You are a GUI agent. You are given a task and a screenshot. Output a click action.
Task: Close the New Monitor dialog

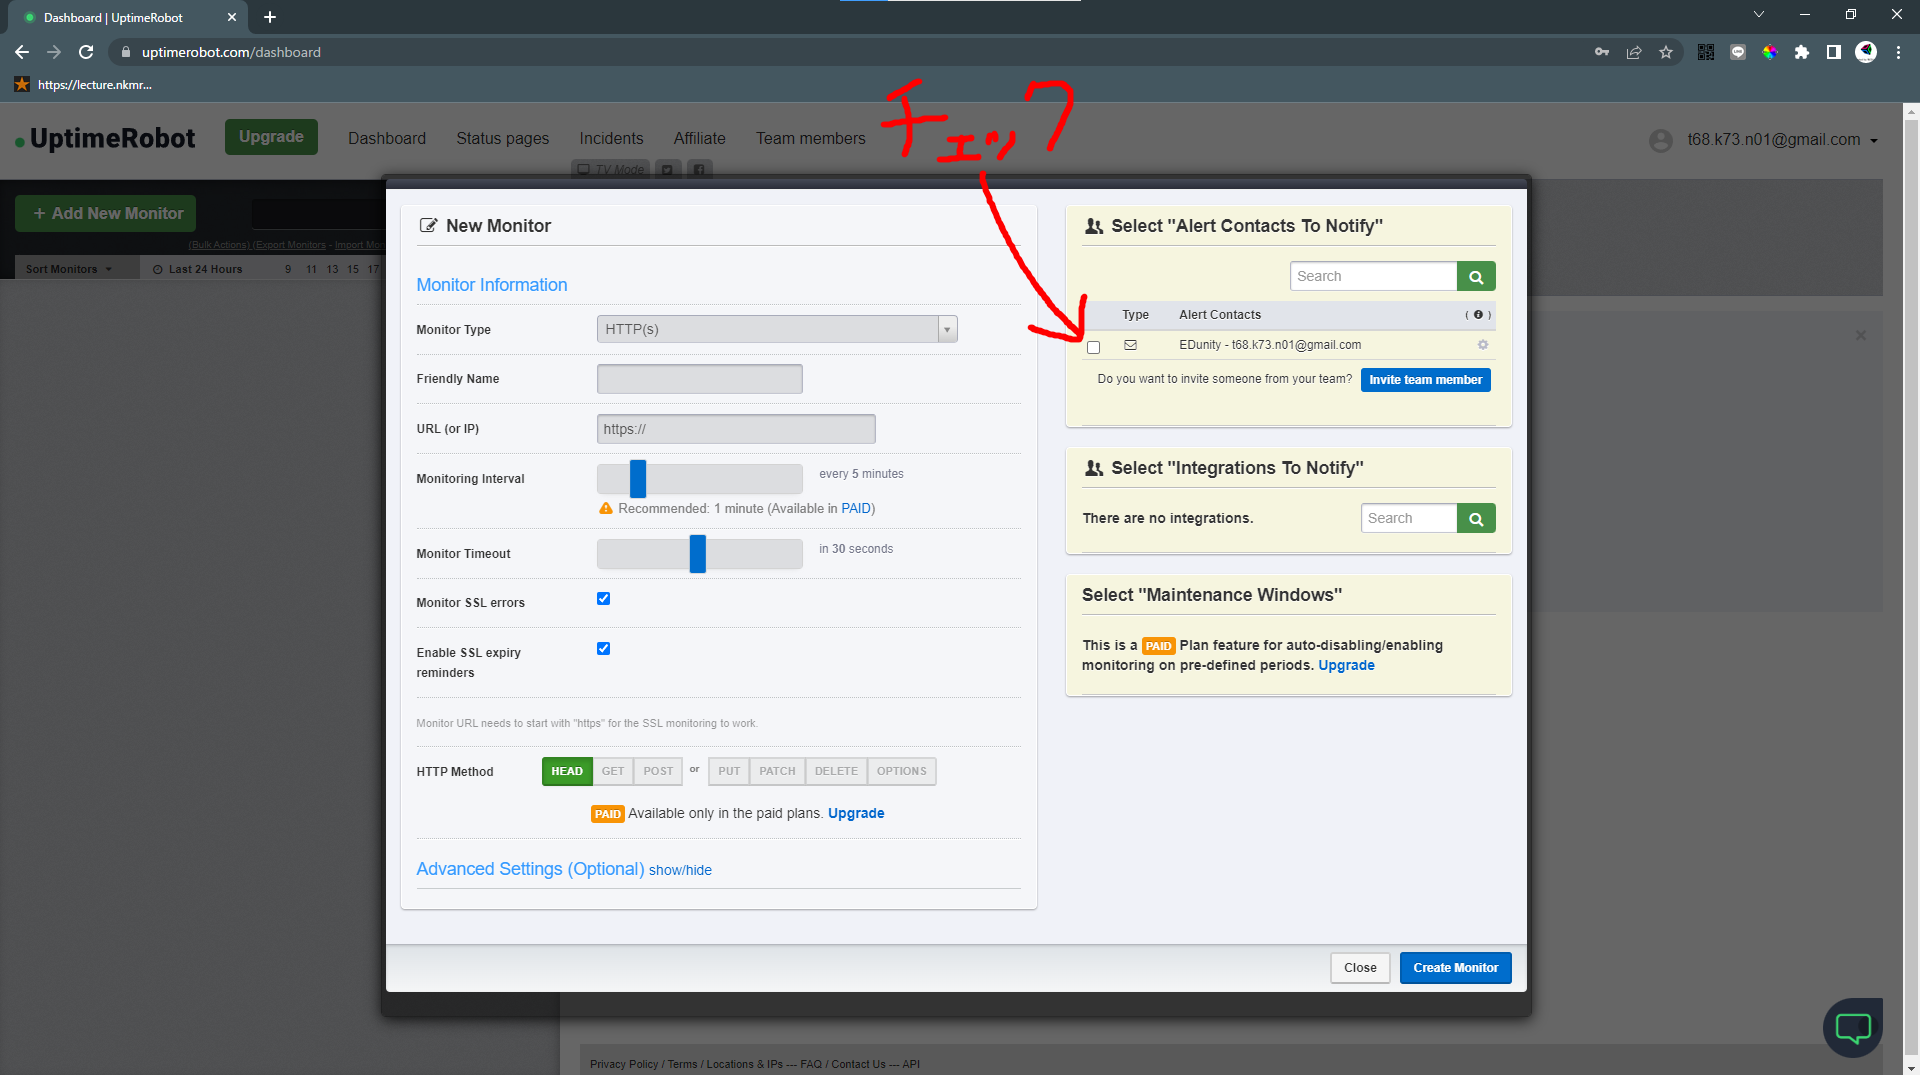(x=1360, y=968)
